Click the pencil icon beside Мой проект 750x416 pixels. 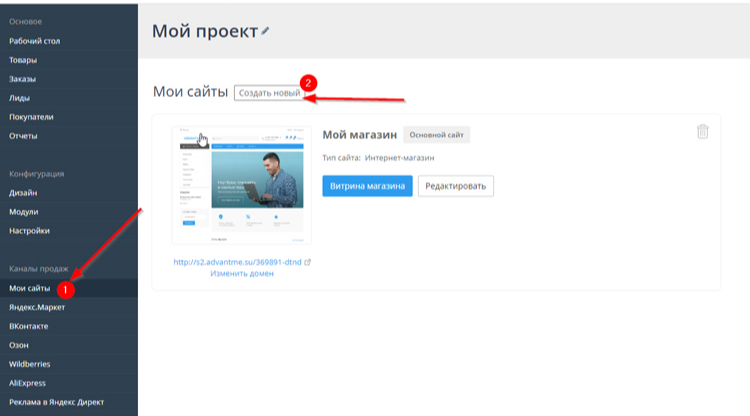pos(265,32)
